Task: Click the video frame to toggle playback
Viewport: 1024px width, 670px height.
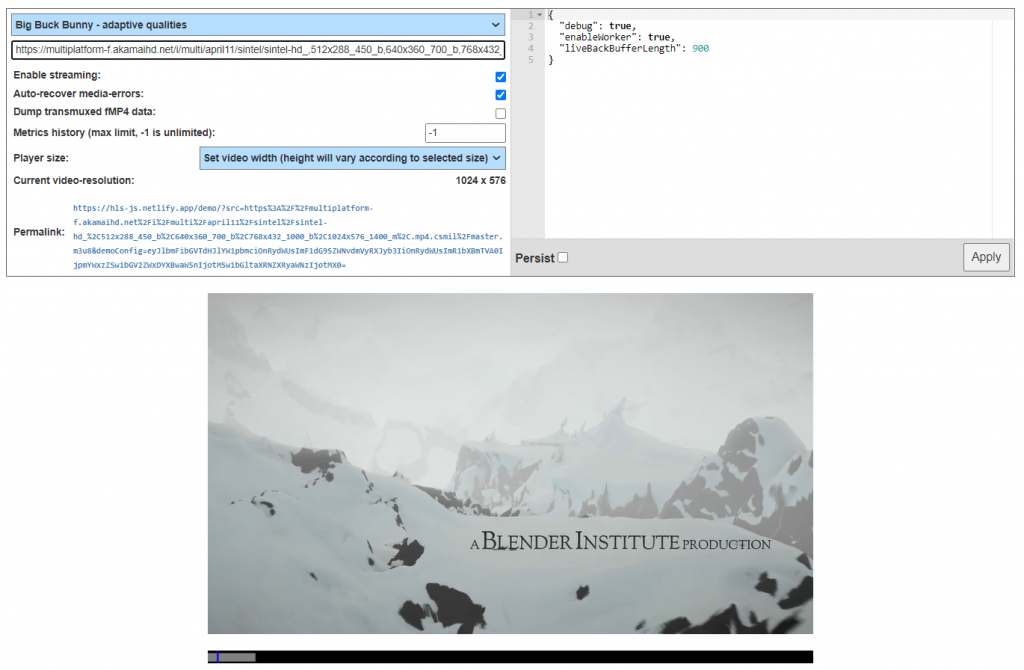Action: click(510, 463)
